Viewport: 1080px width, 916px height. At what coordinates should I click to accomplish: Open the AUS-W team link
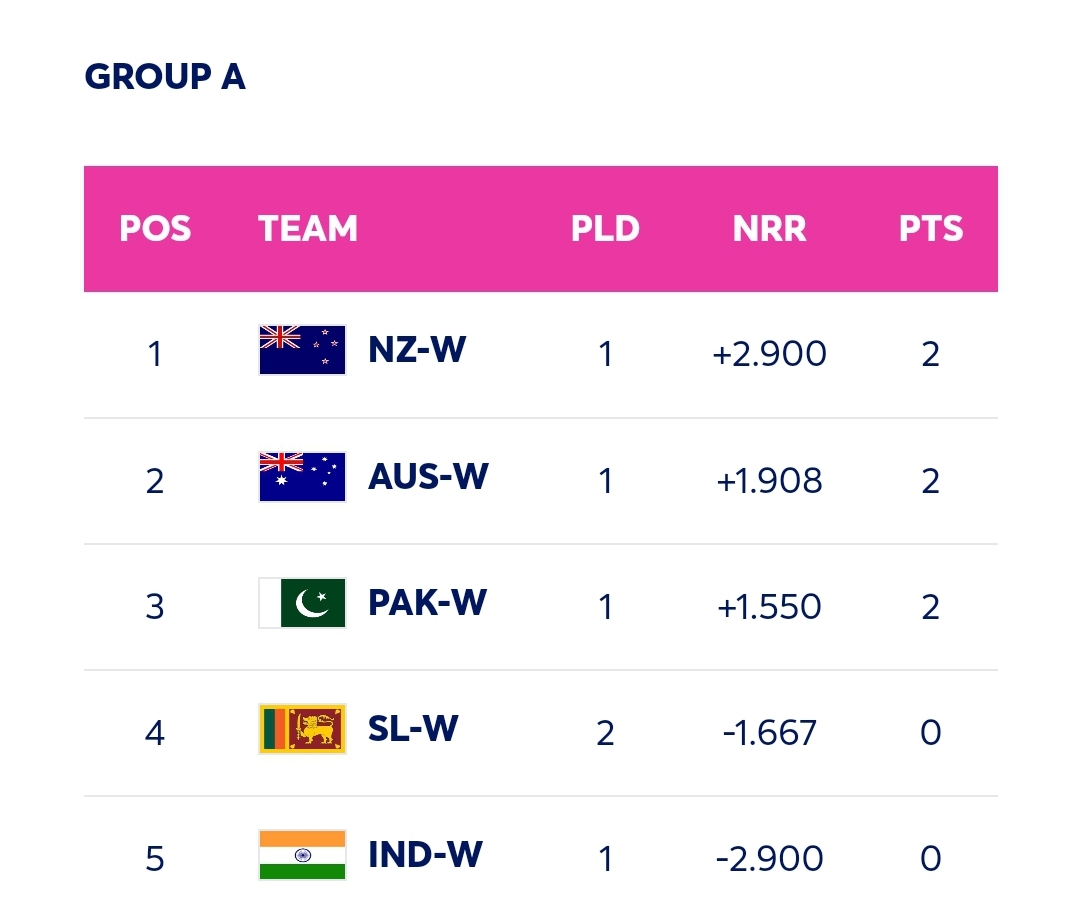[428, 477]
